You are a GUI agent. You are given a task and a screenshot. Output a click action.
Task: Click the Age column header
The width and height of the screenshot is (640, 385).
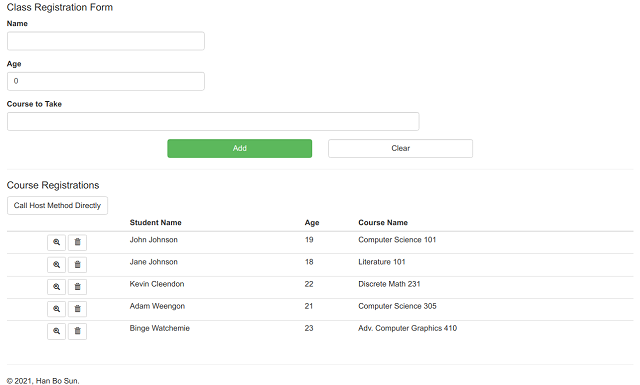click(x=312, y=223)
